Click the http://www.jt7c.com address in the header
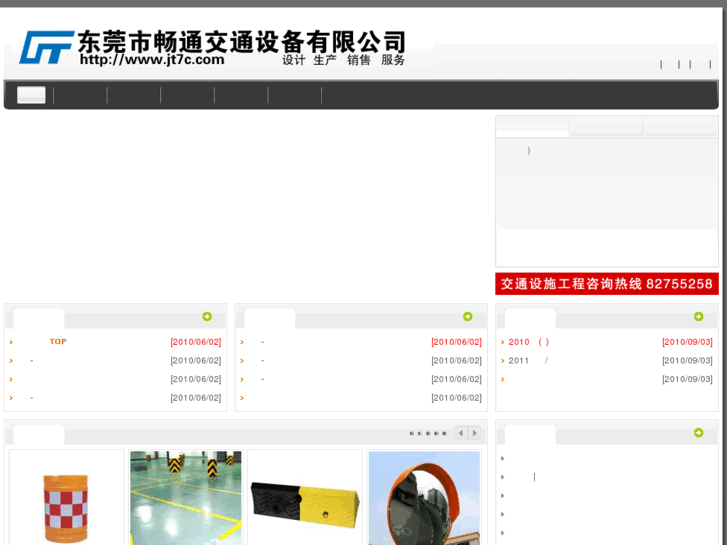The height and width of the screenshot is (545, 727). [152, 59]
